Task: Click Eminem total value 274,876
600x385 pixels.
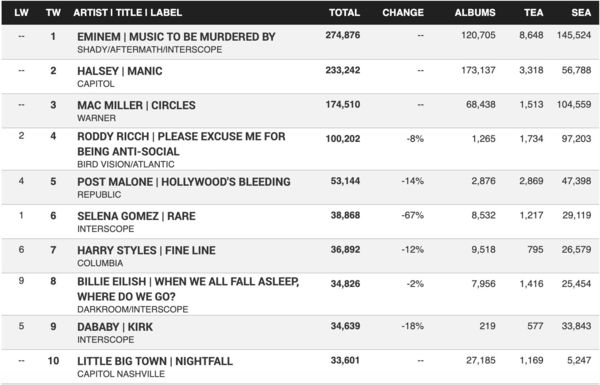Action: (x=342, y=35)
